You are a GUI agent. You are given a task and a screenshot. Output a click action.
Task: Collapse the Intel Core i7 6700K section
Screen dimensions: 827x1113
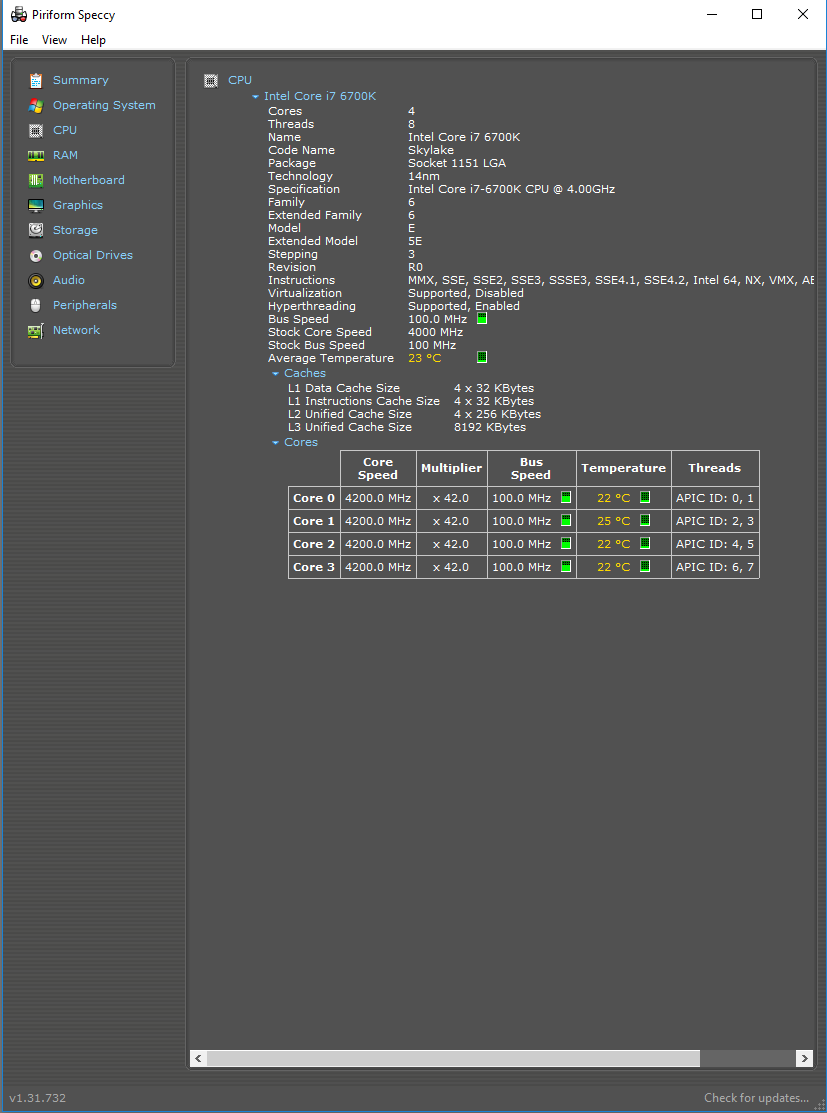tap(256, 97)
